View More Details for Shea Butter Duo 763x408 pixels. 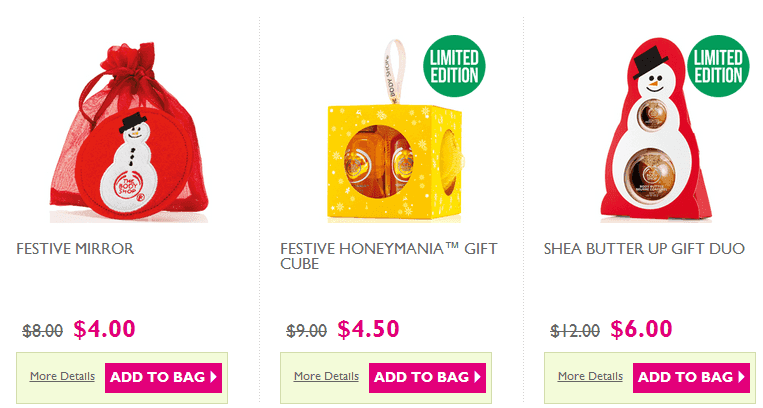(590, 376)
